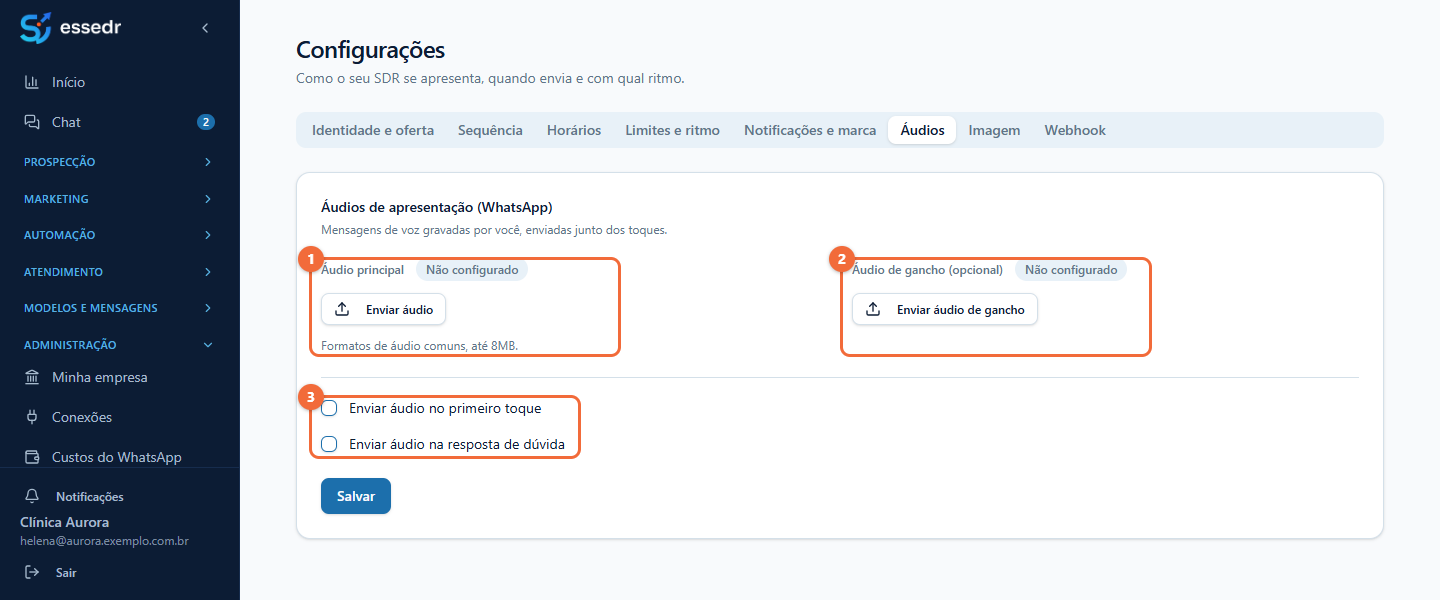This screenshot has width=1440, height=600.
Task: Click the Salvar button
Action: [x=356, y=496]
